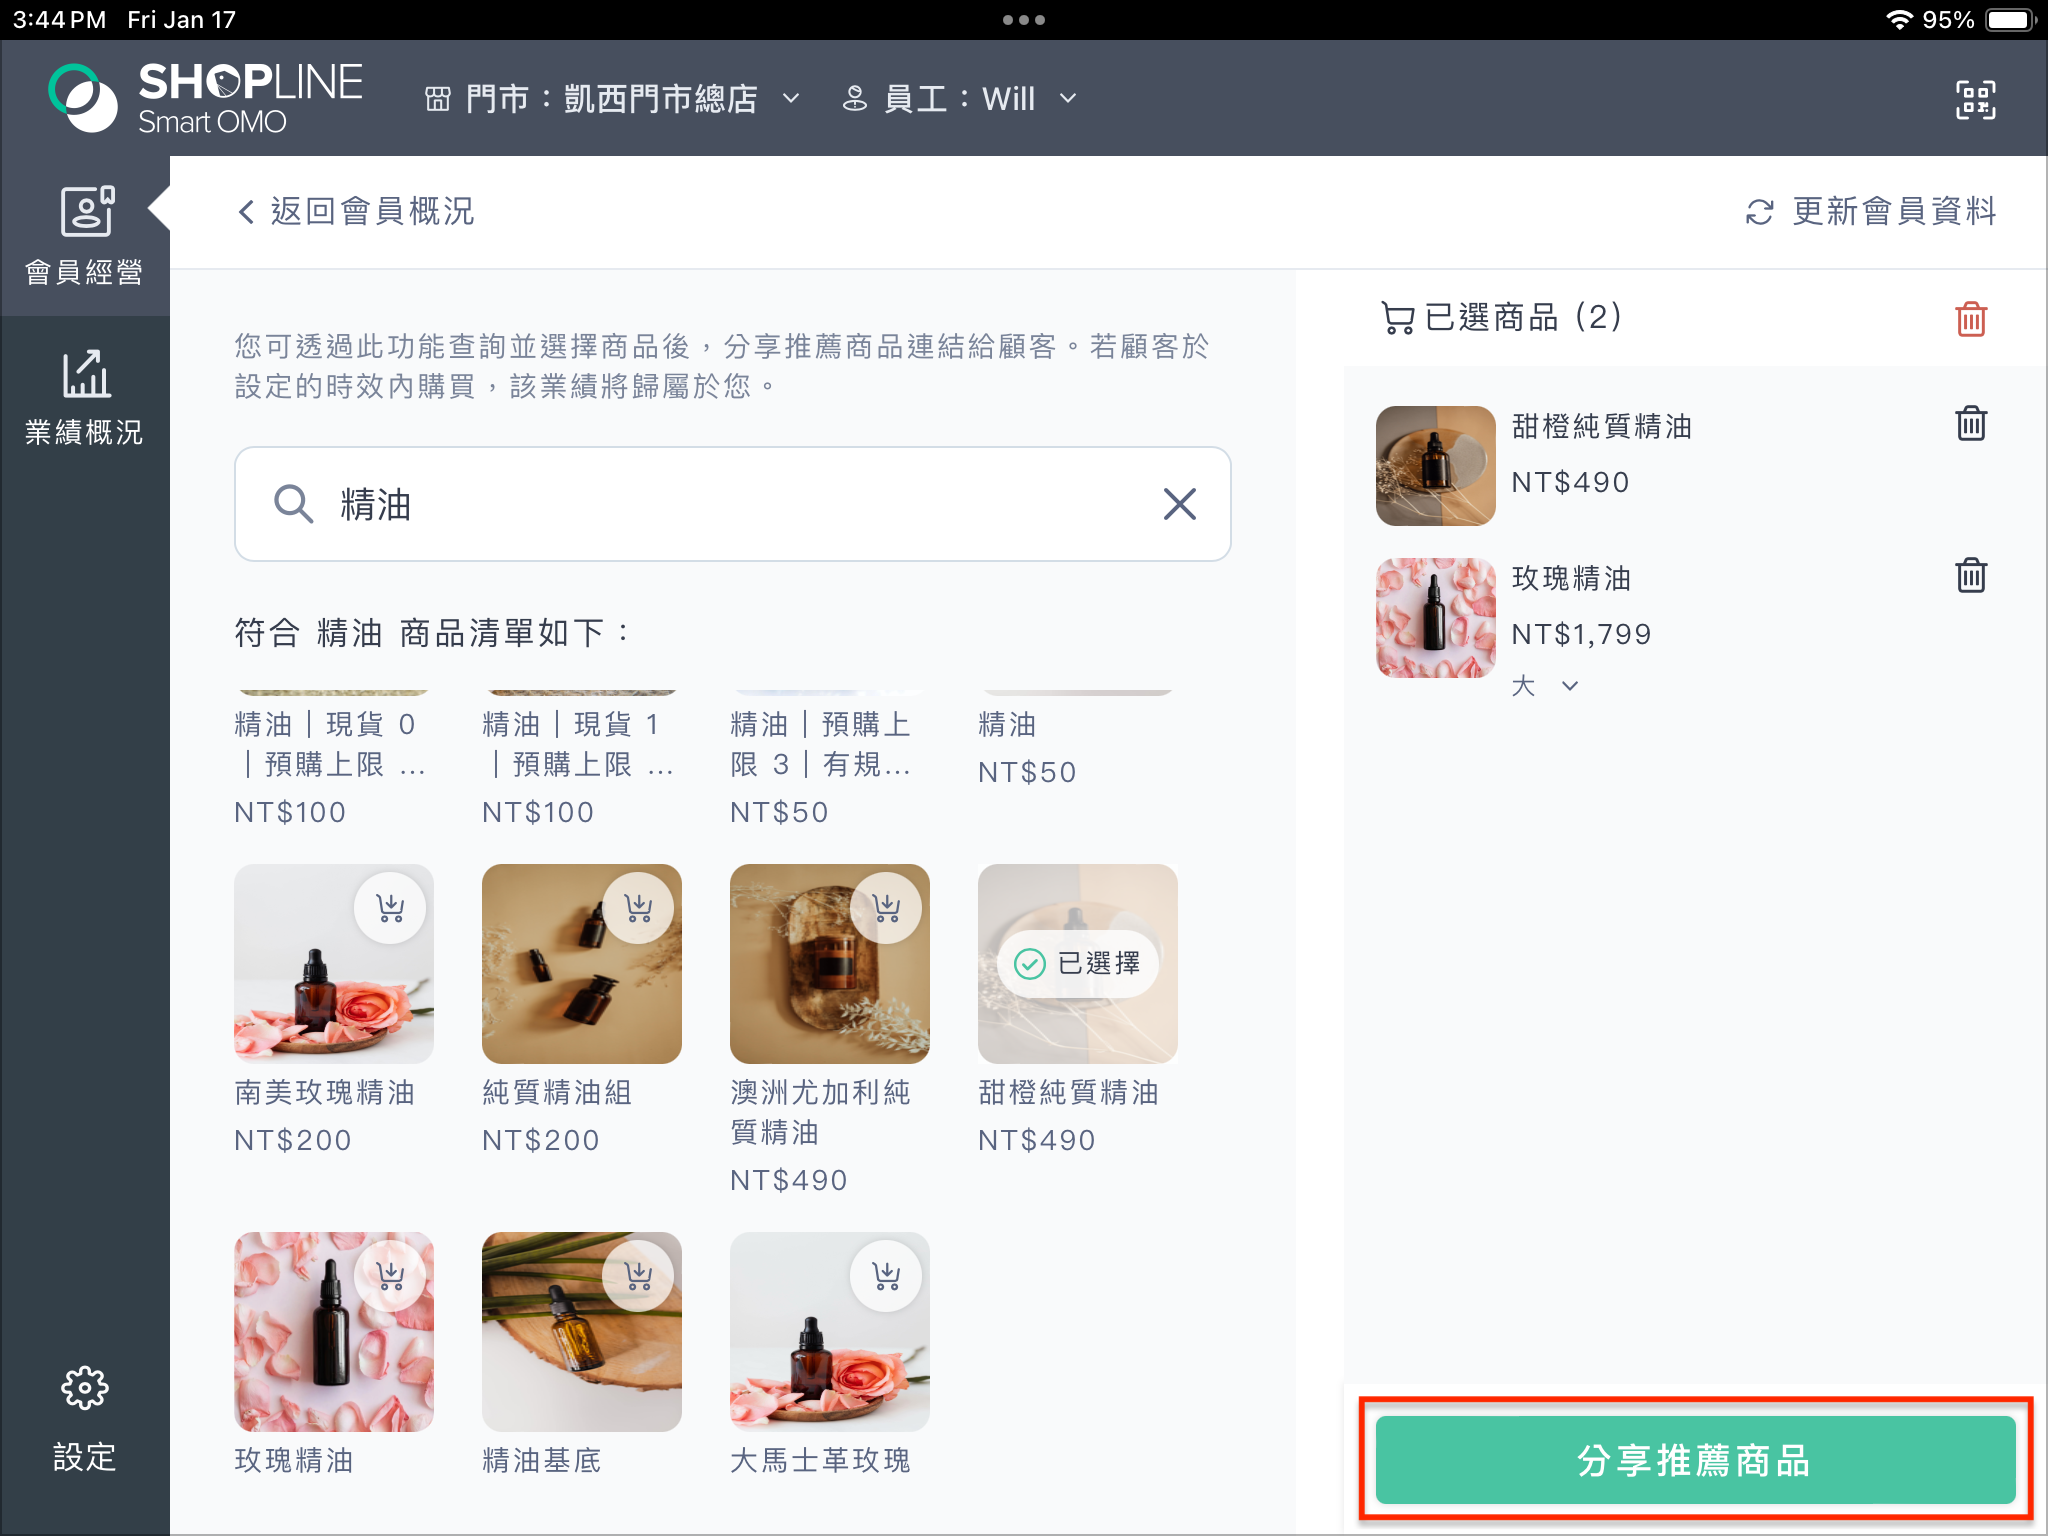Add 玫瑰精油 to cart via icon
2048x1536 pixels.
pos(390,1276)
